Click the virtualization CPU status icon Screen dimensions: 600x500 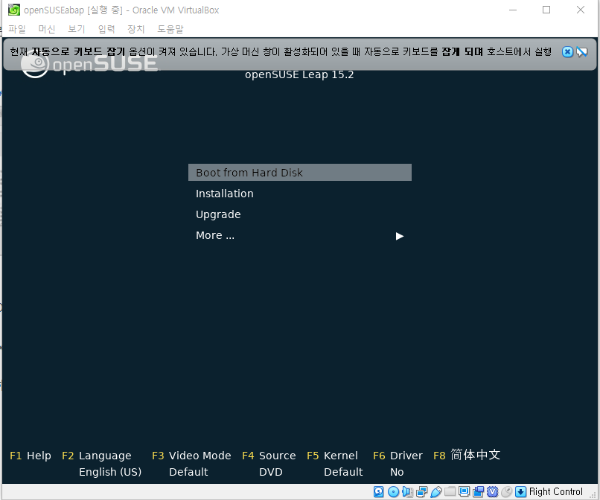[x=492, y=492]
